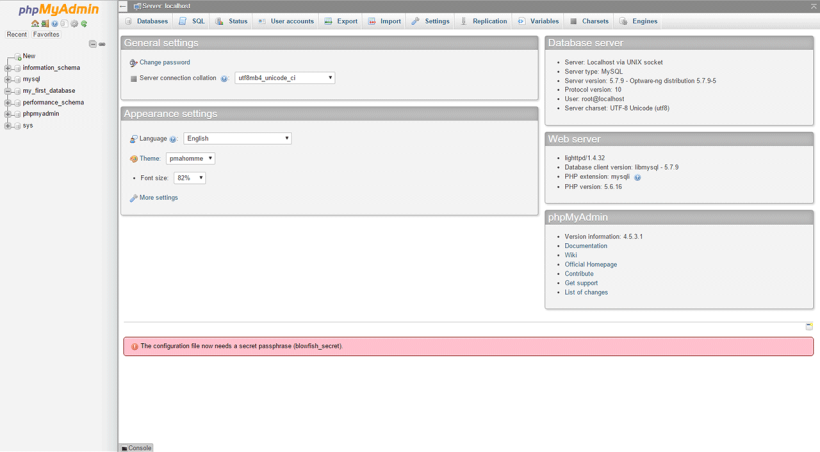820x452 pixels.
Task: Click New to create a database
Action: click(x=29, y=56)
